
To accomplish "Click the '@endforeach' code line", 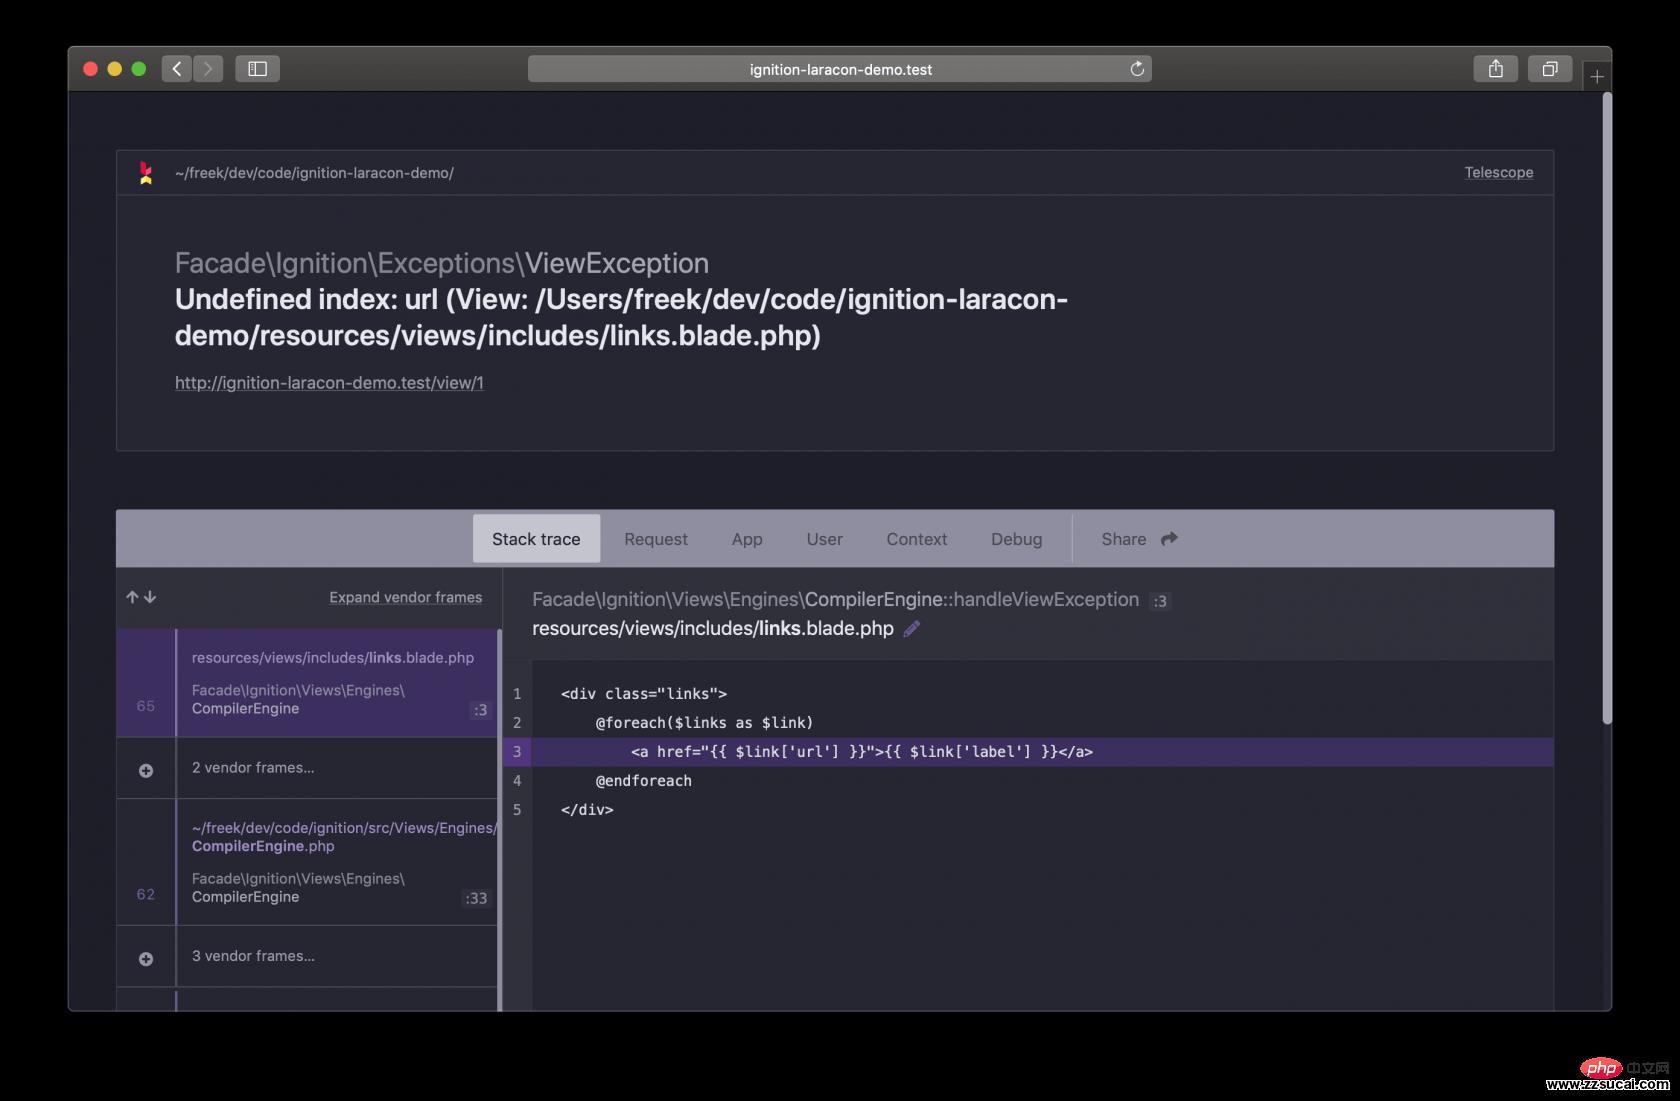I will coord(644,781).
